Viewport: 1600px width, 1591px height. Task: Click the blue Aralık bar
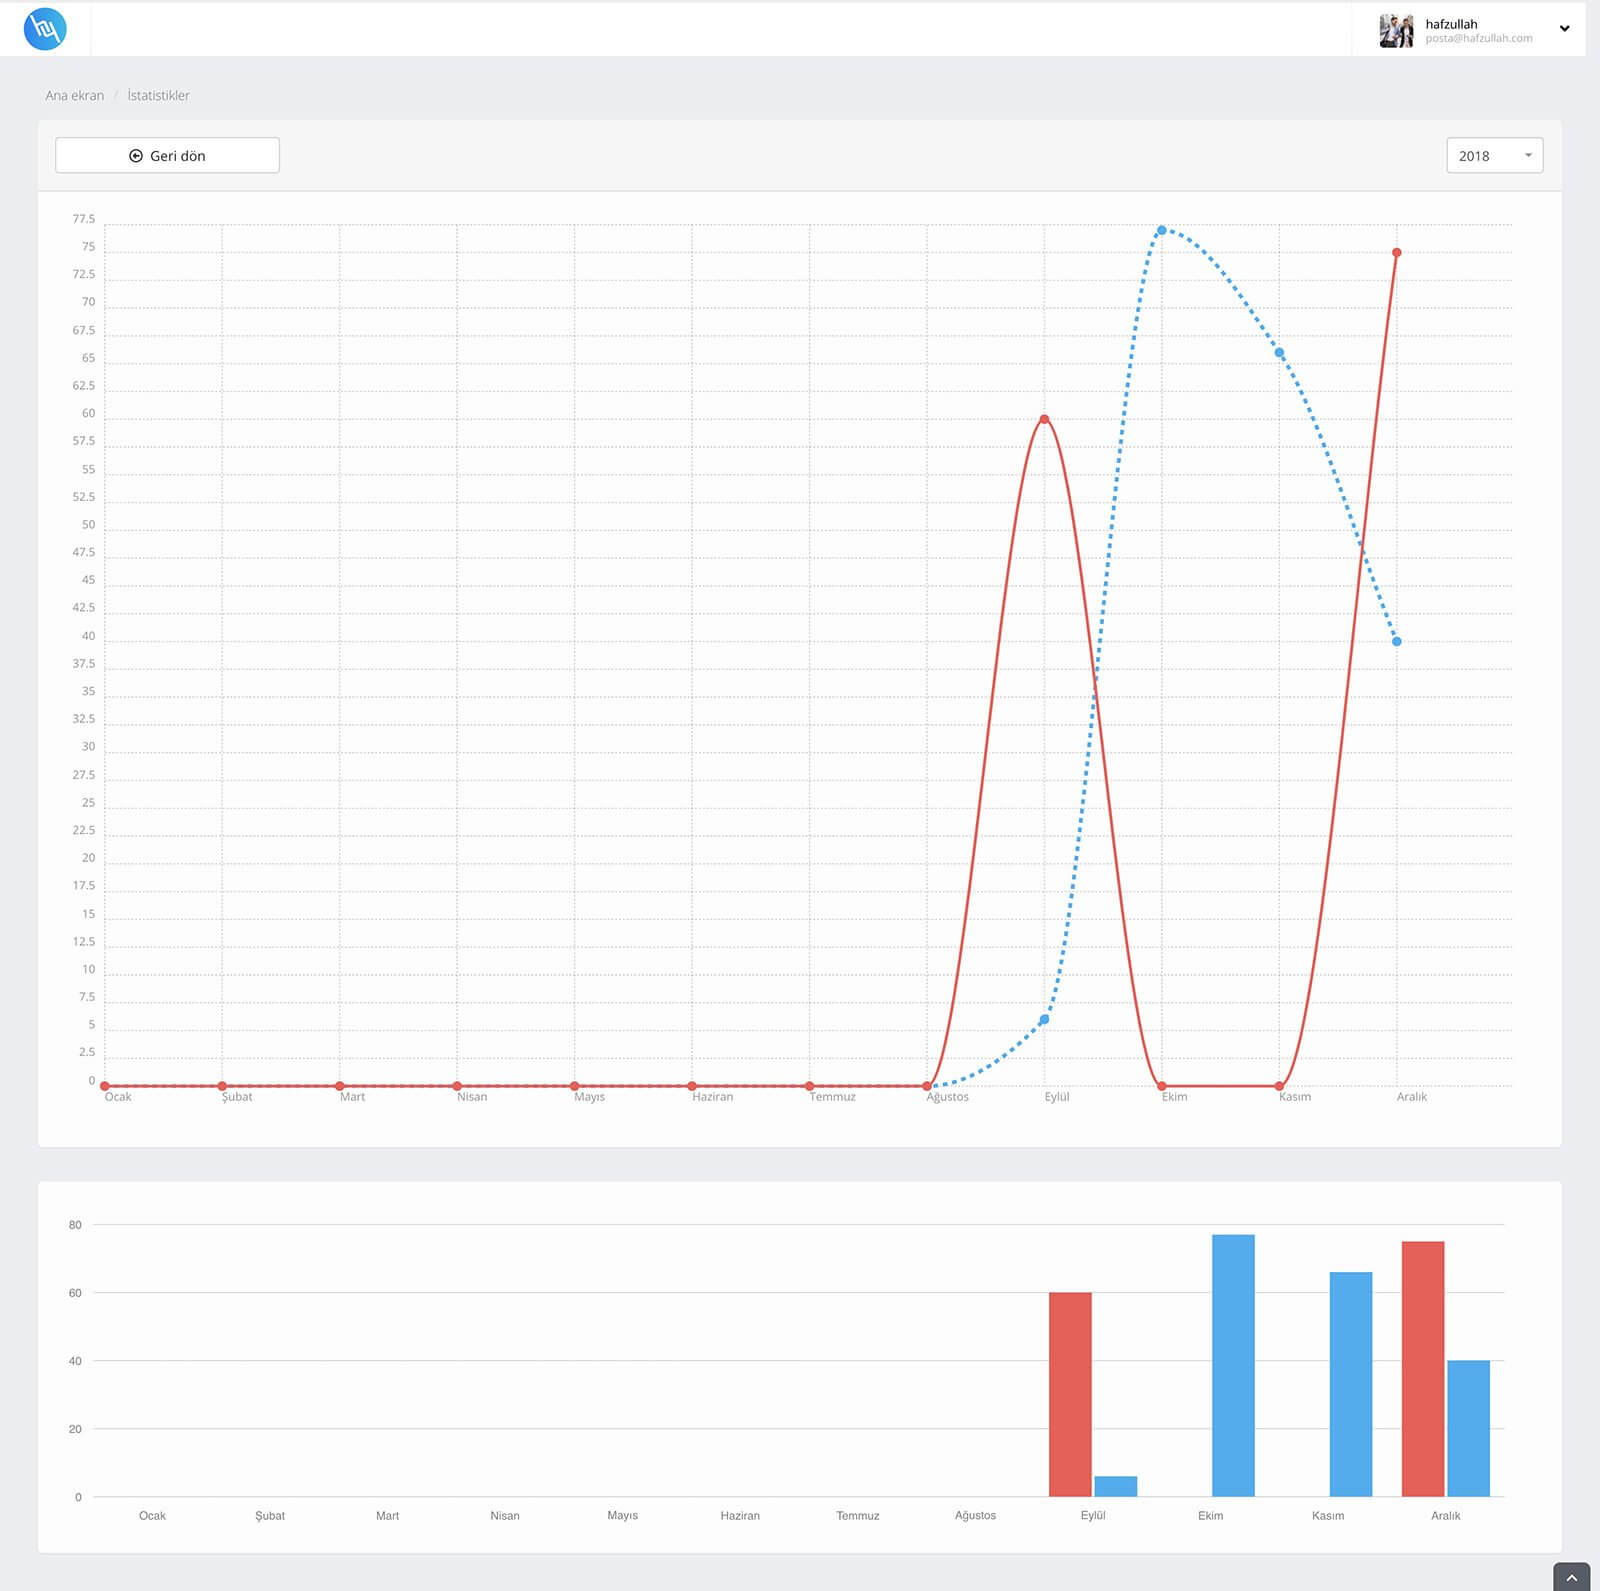tap(1468, 1428)
